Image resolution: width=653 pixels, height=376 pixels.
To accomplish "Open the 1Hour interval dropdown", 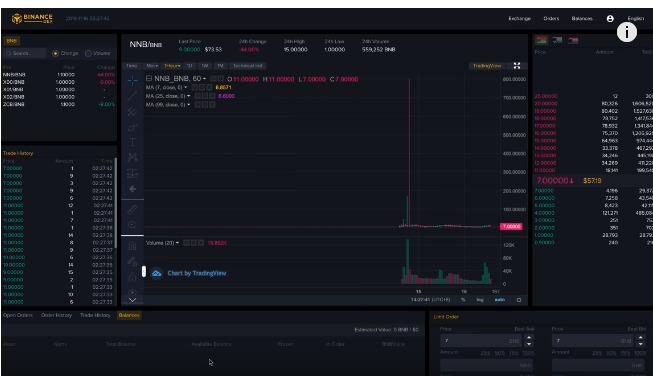I will tap(172, 66).
